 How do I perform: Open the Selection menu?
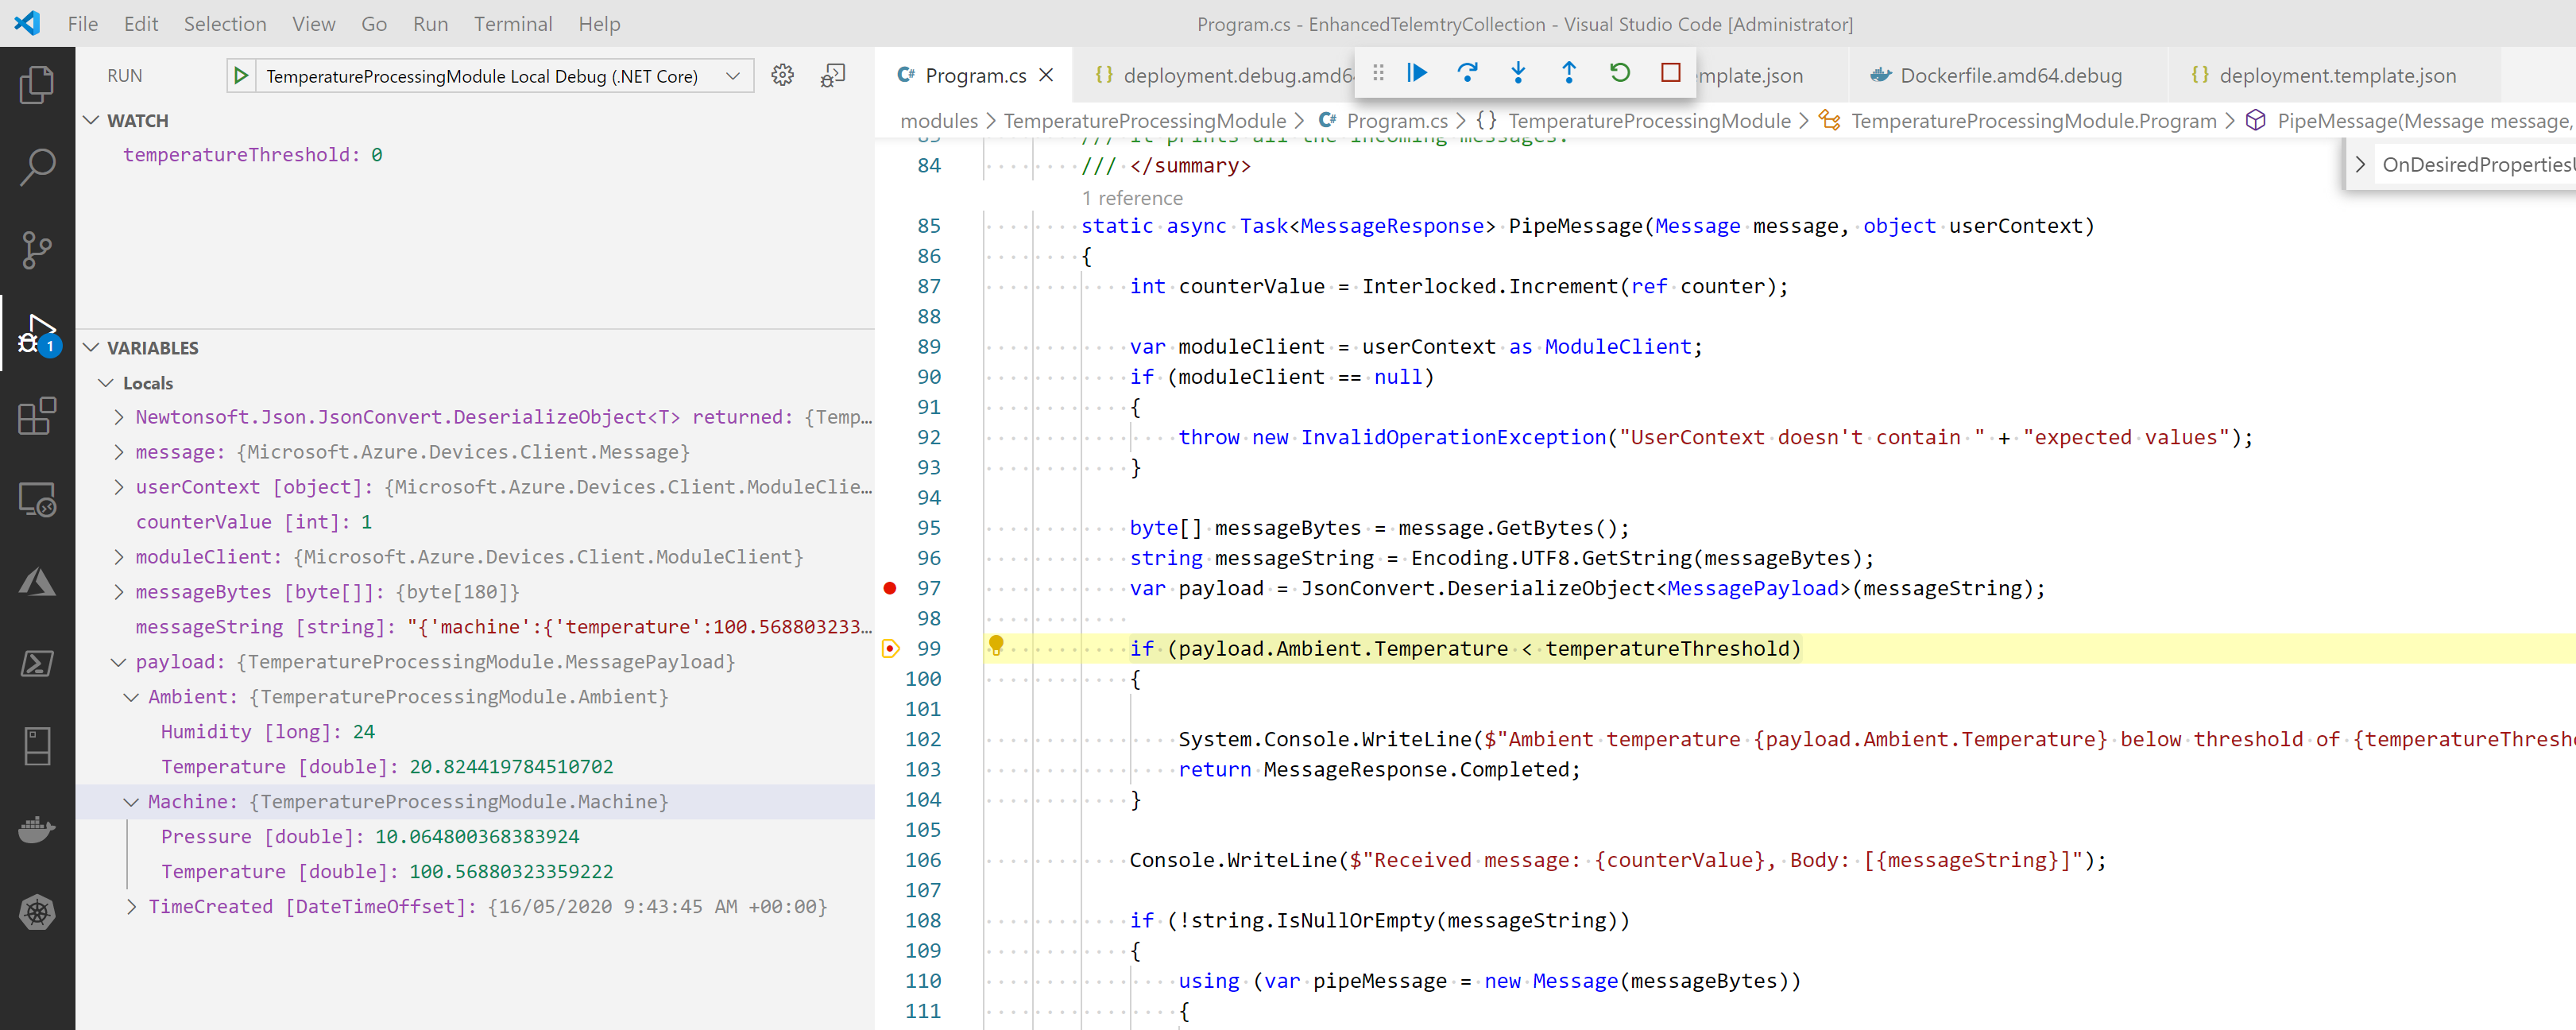[225, 23]
